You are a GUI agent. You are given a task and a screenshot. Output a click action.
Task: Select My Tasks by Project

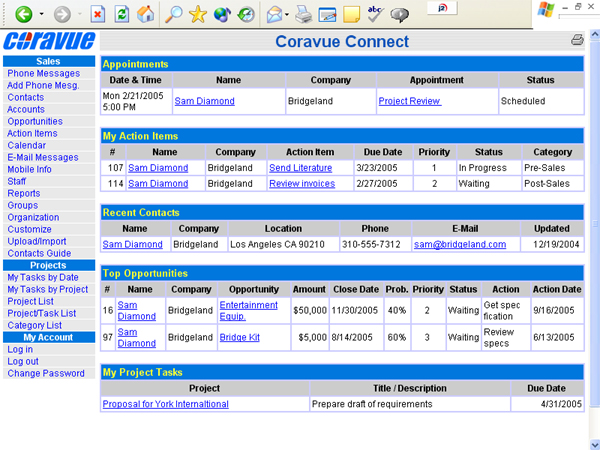(x=48, y=289)
